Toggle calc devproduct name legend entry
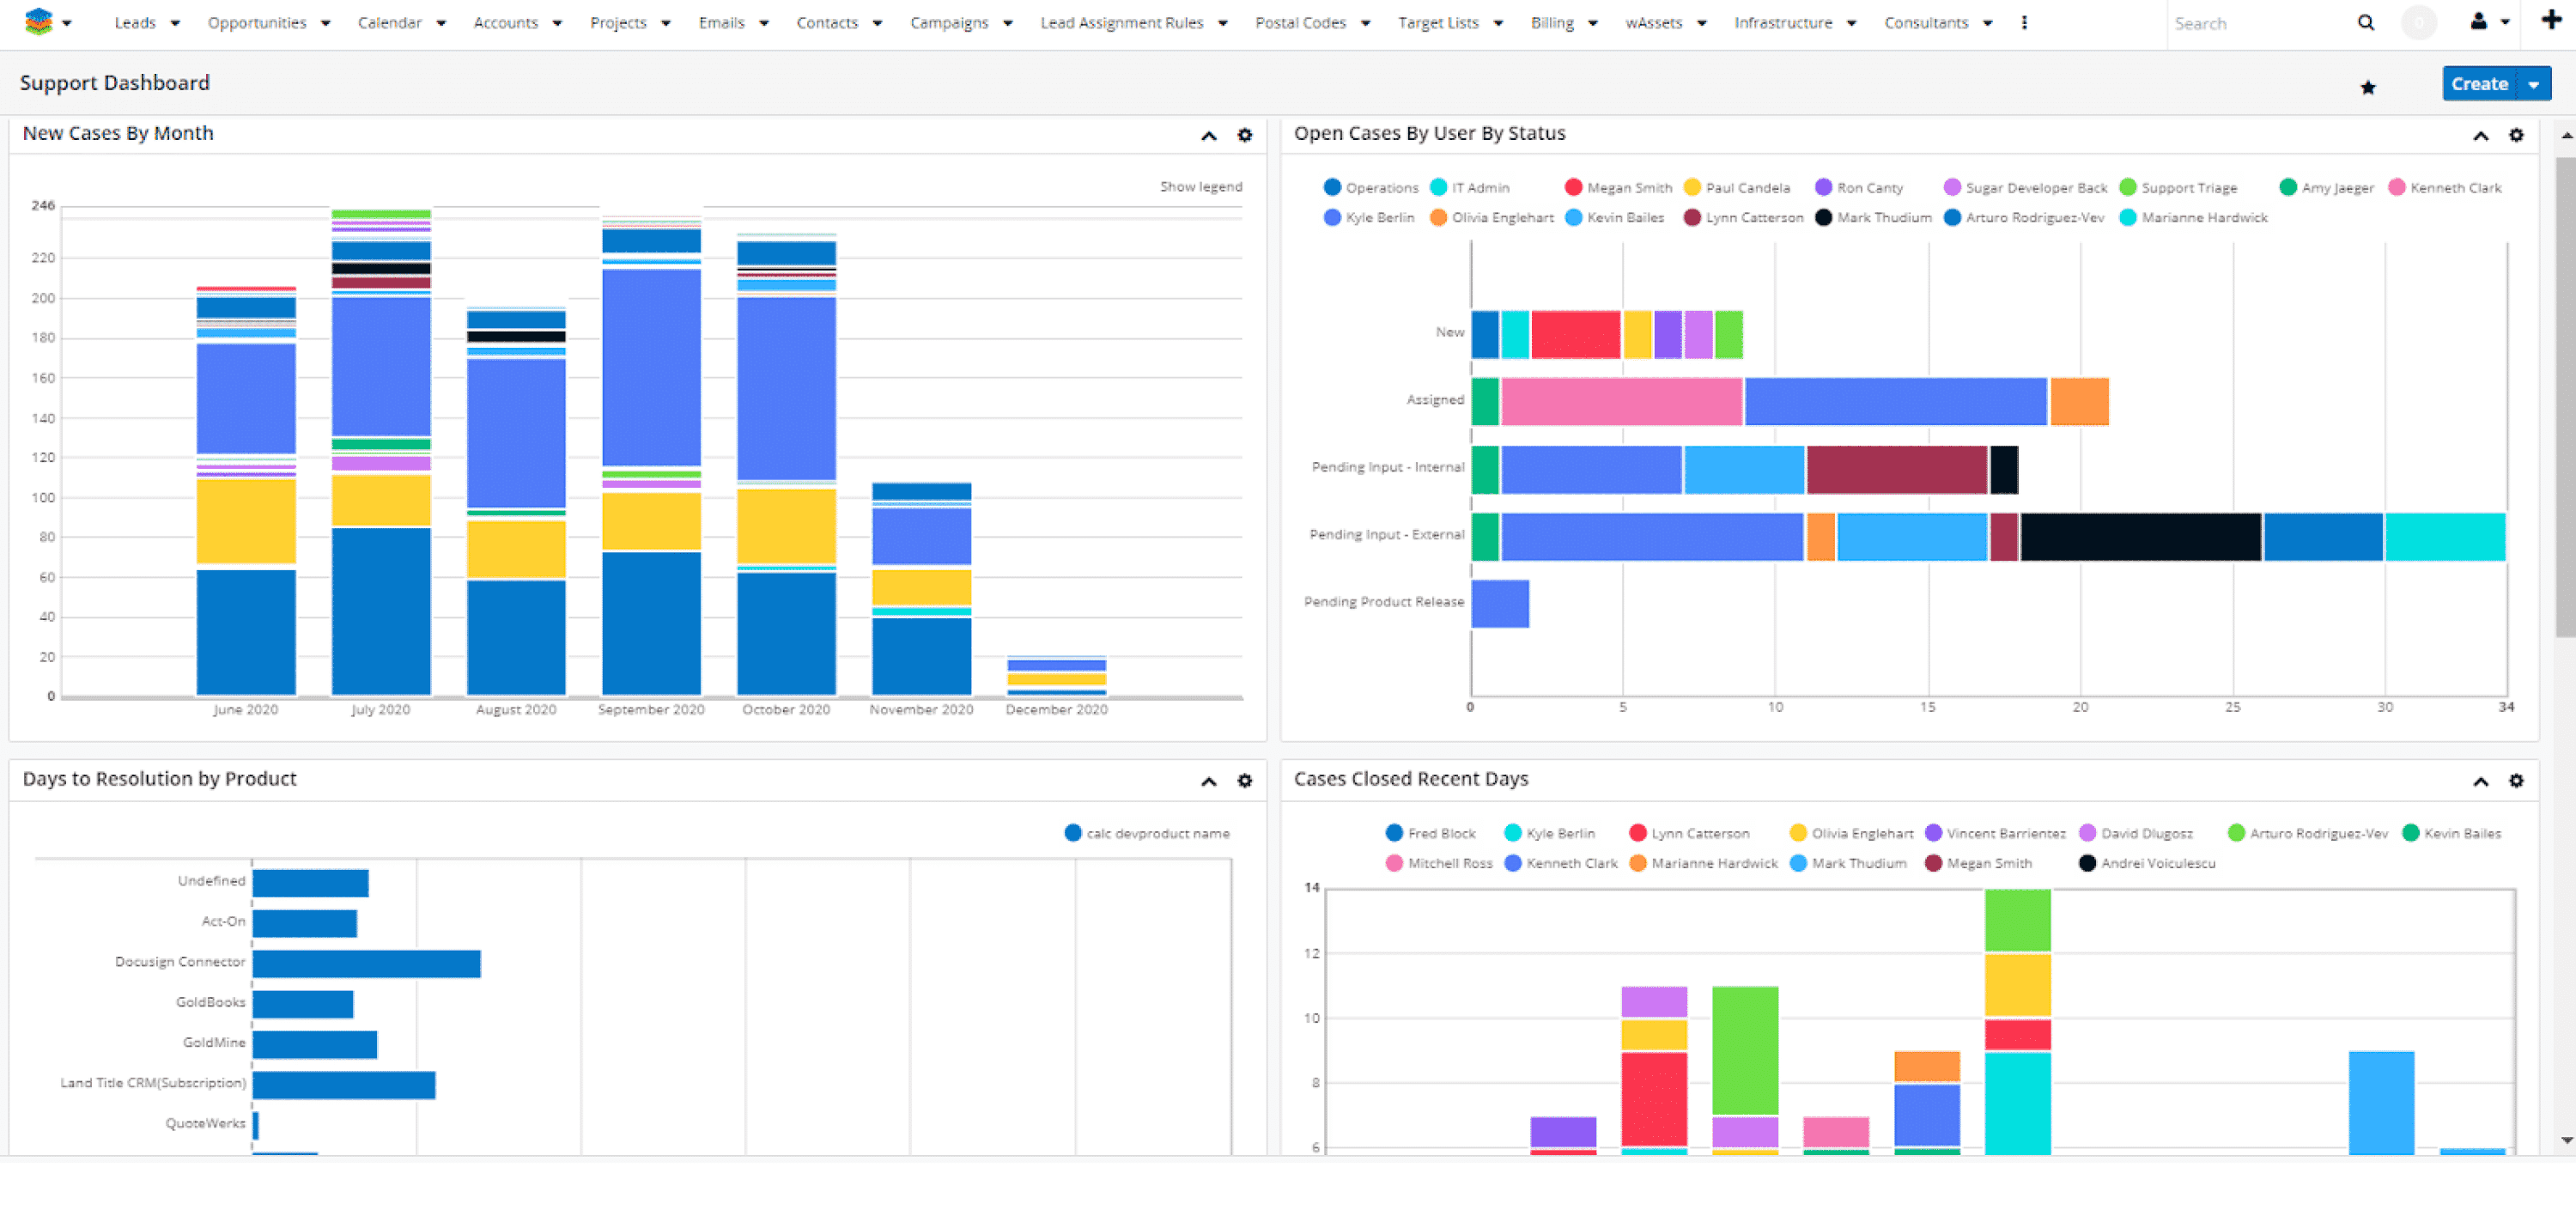Viewport: 2576px width, 1216px height. (1147, 834)
